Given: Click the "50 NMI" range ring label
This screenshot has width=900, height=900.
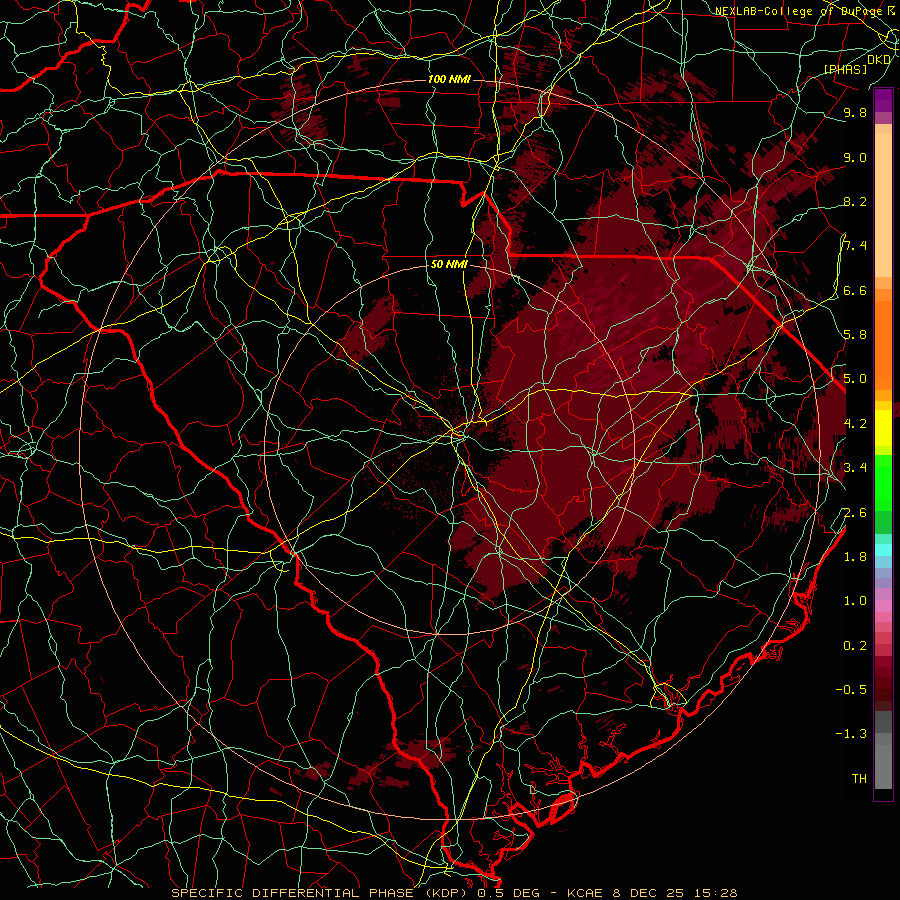Looking at the screenshot, I should [x=449, y=265].
